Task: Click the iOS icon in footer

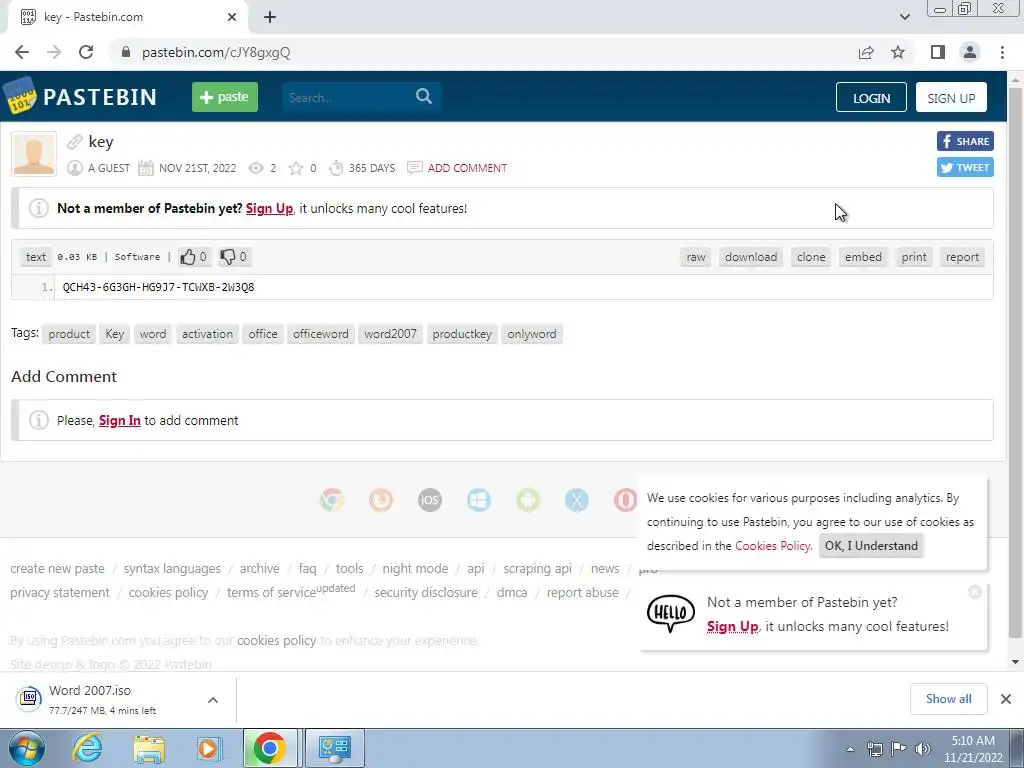Action: pyautogui.click(x=430, y=500)
